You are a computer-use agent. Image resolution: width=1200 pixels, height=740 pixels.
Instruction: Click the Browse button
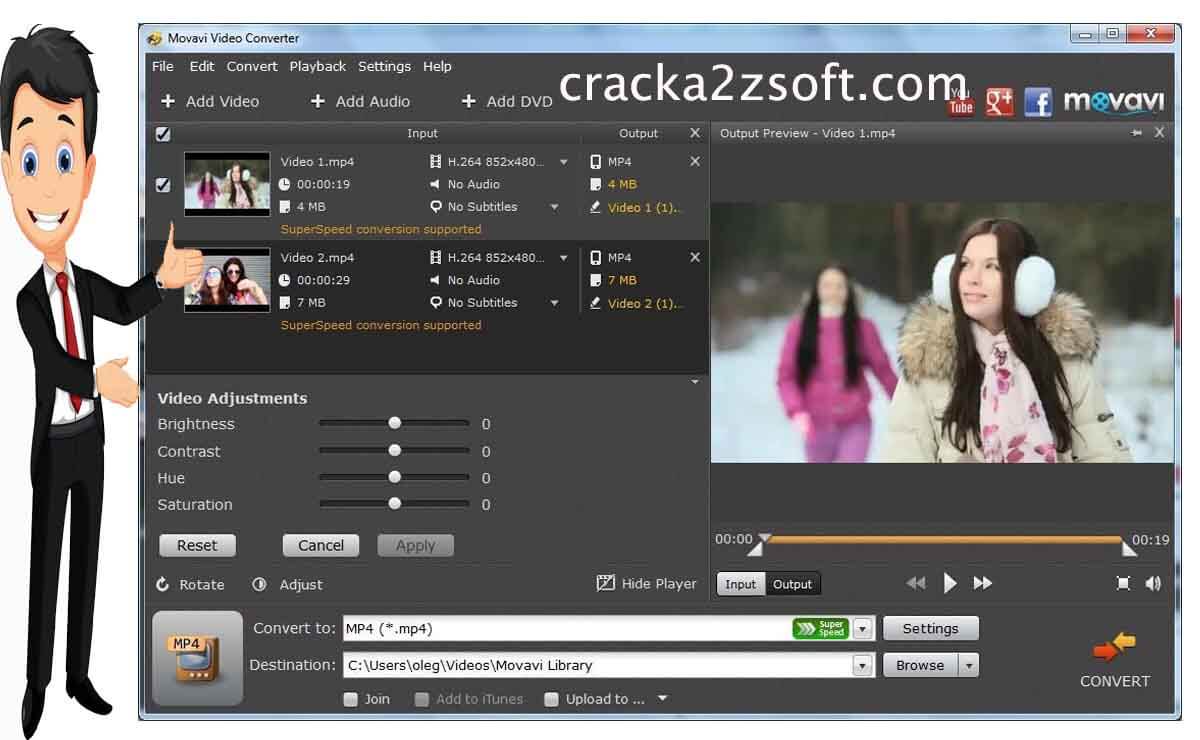[920, 665]
